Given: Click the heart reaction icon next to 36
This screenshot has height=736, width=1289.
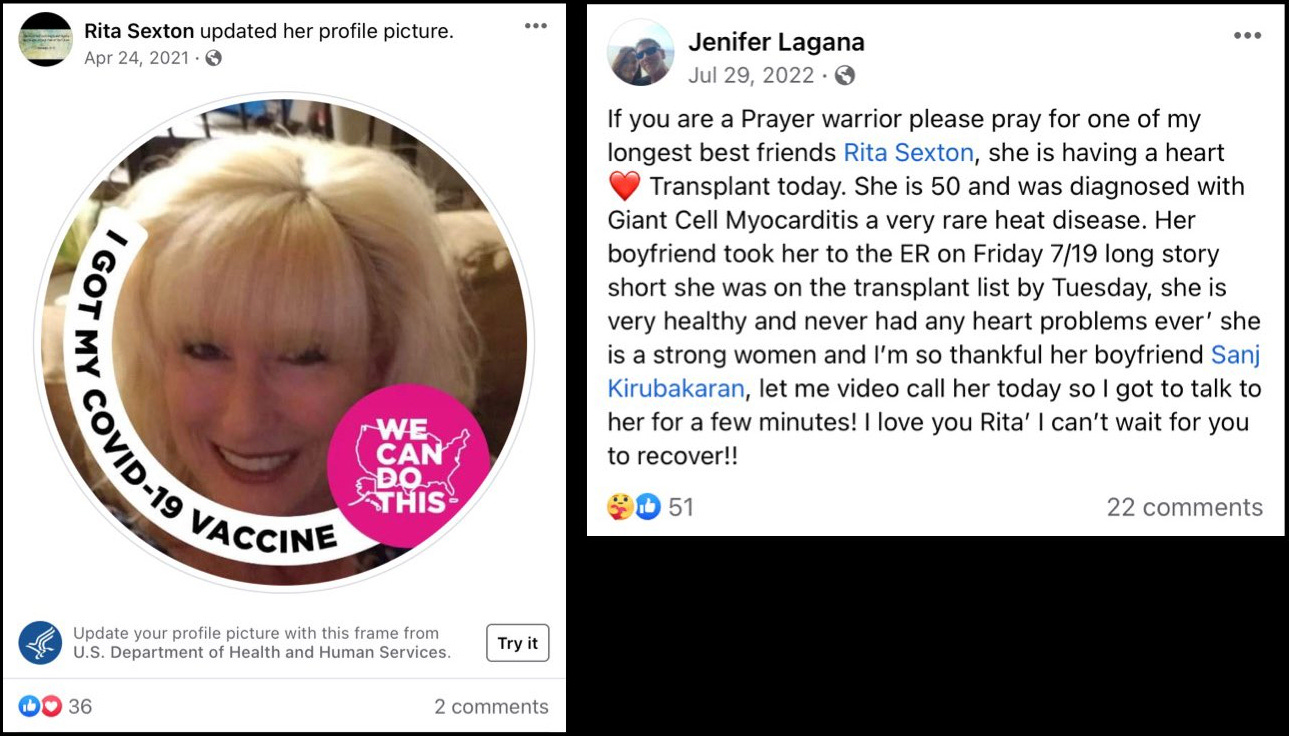Looking at the screenshot, I should [51, 706].
